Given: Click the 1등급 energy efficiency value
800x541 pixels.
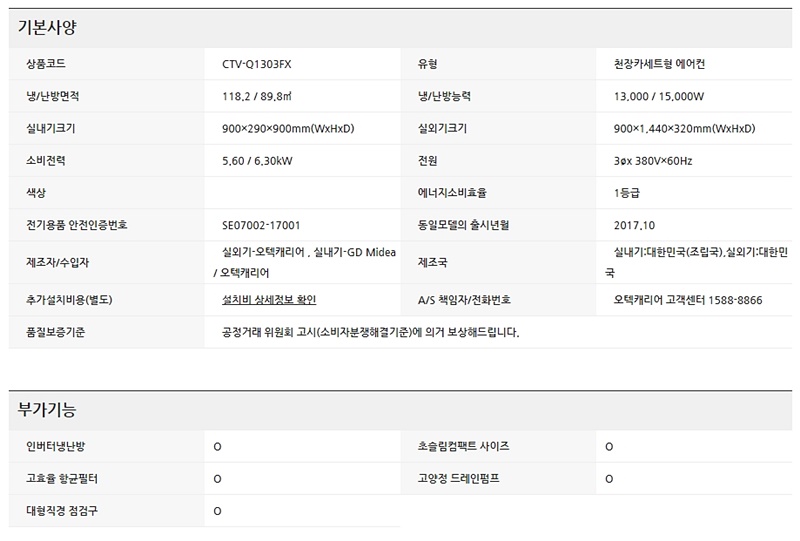Looking at the screenshot, I should pos(628,192).
